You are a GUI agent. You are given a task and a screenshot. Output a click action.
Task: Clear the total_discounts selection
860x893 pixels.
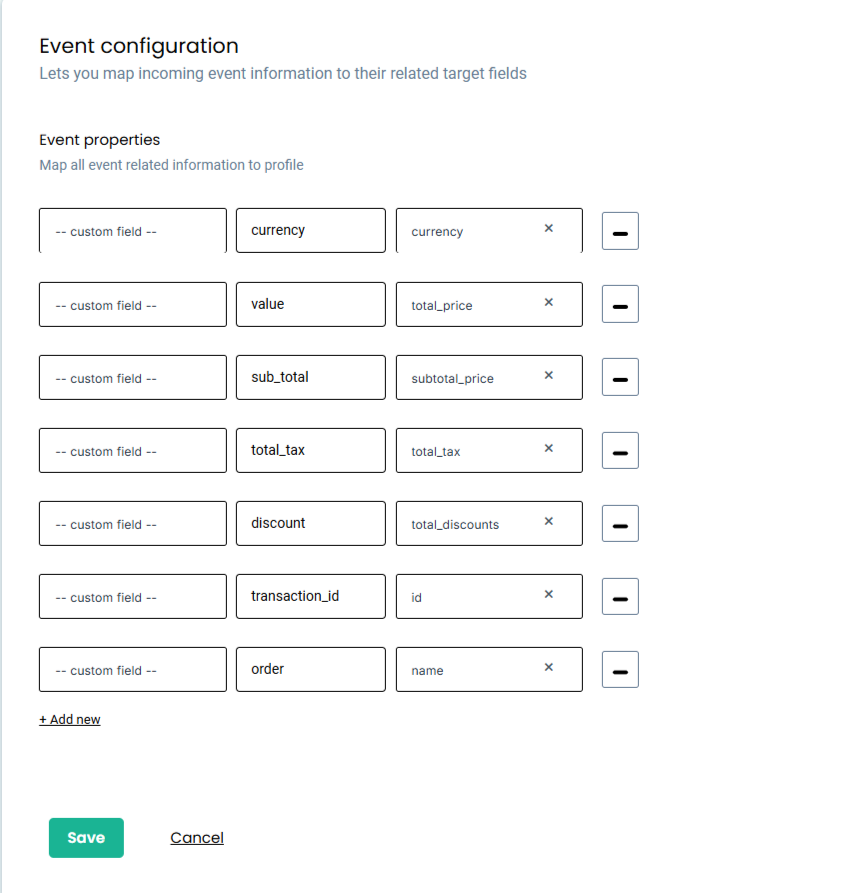(x=548, y=521)
